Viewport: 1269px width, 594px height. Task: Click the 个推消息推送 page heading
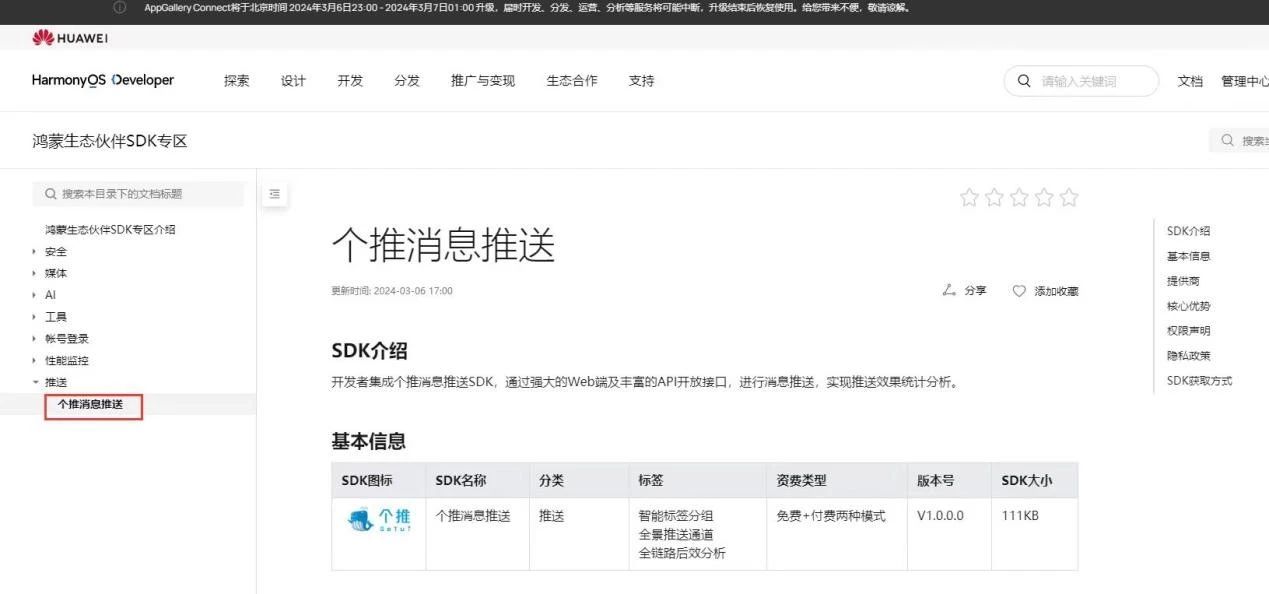pos(443,246)
